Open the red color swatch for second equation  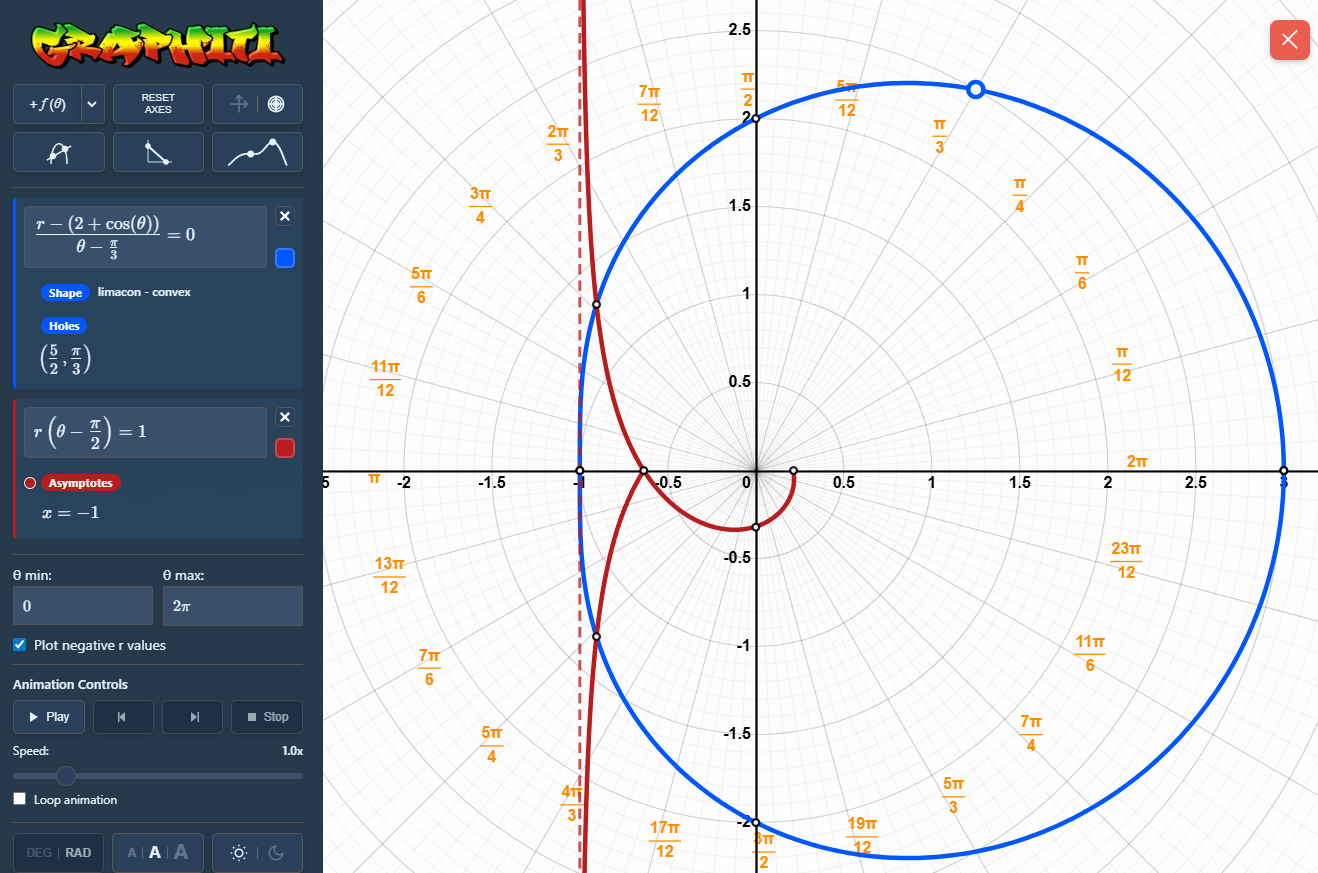(x=285, y=448)
